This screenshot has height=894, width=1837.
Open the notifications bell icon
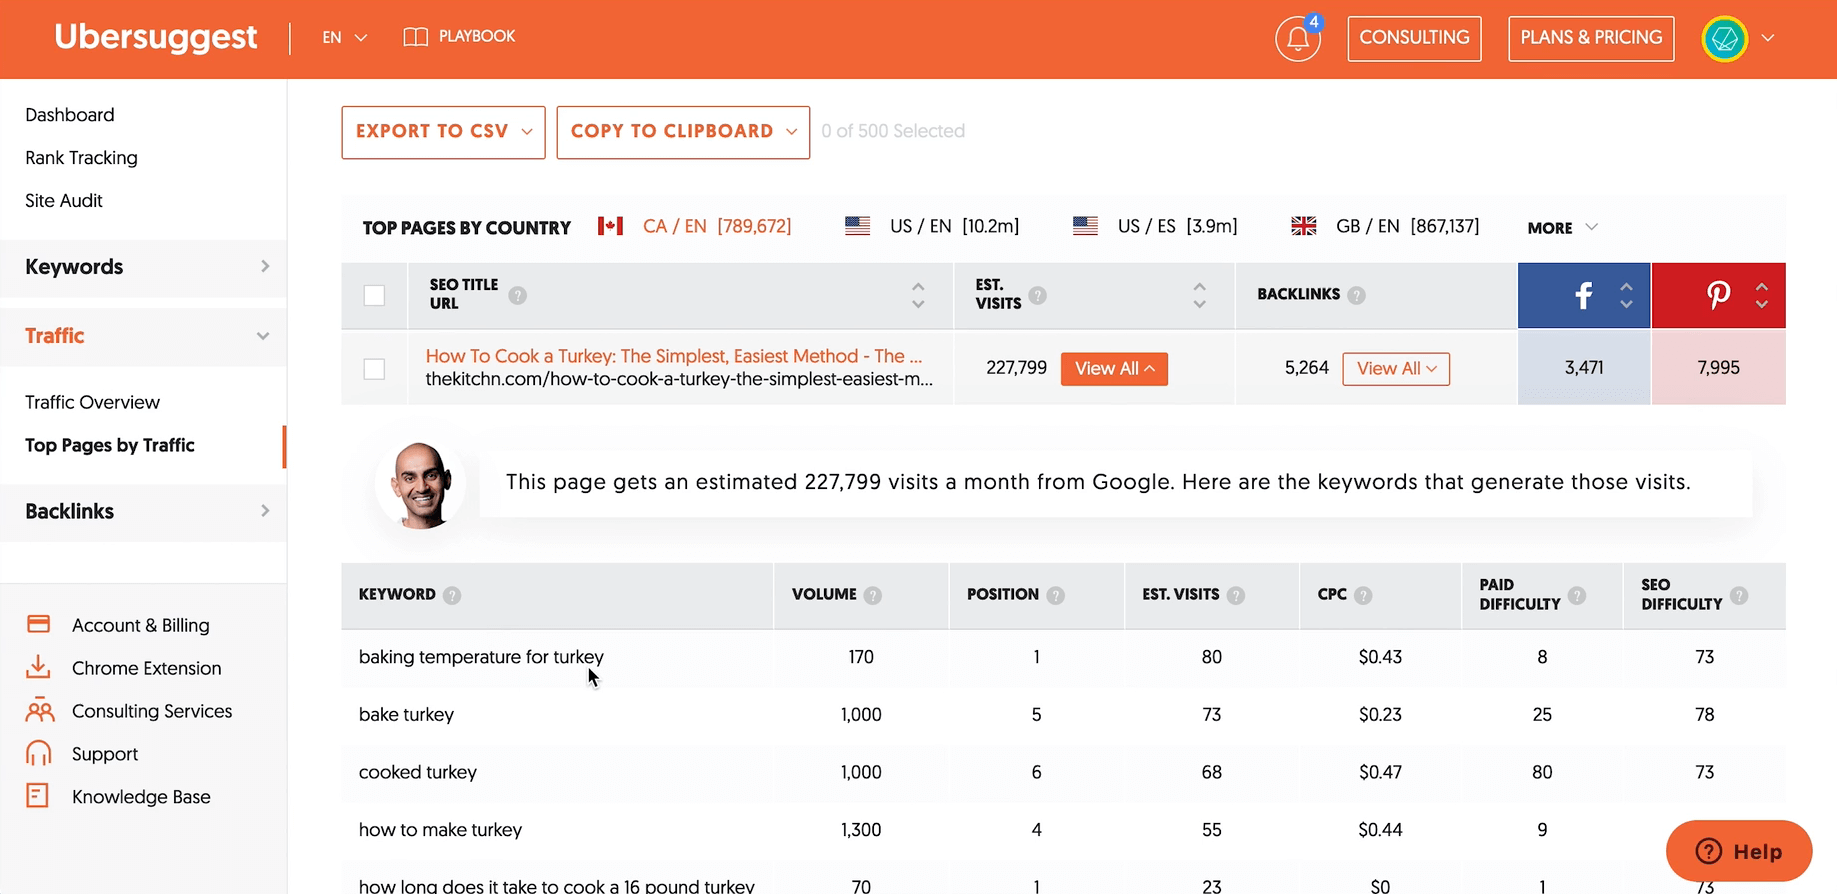pyautogui.click(x=1297, y=39)
